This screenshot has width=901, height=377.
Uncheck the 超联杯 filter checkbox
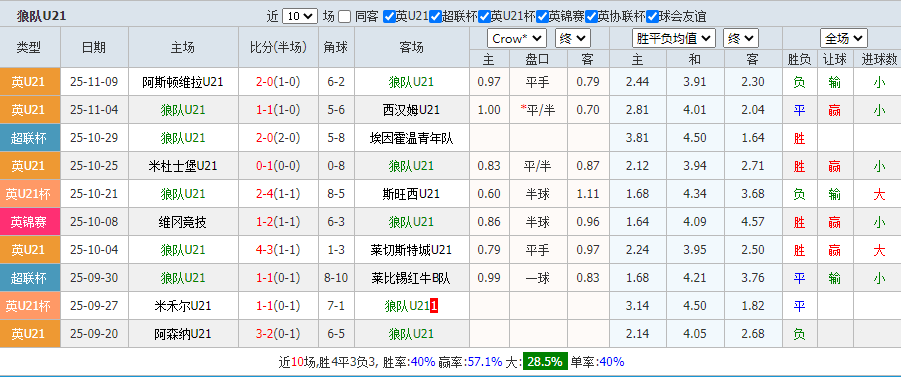pyautogui.click(x=435, y=17)
